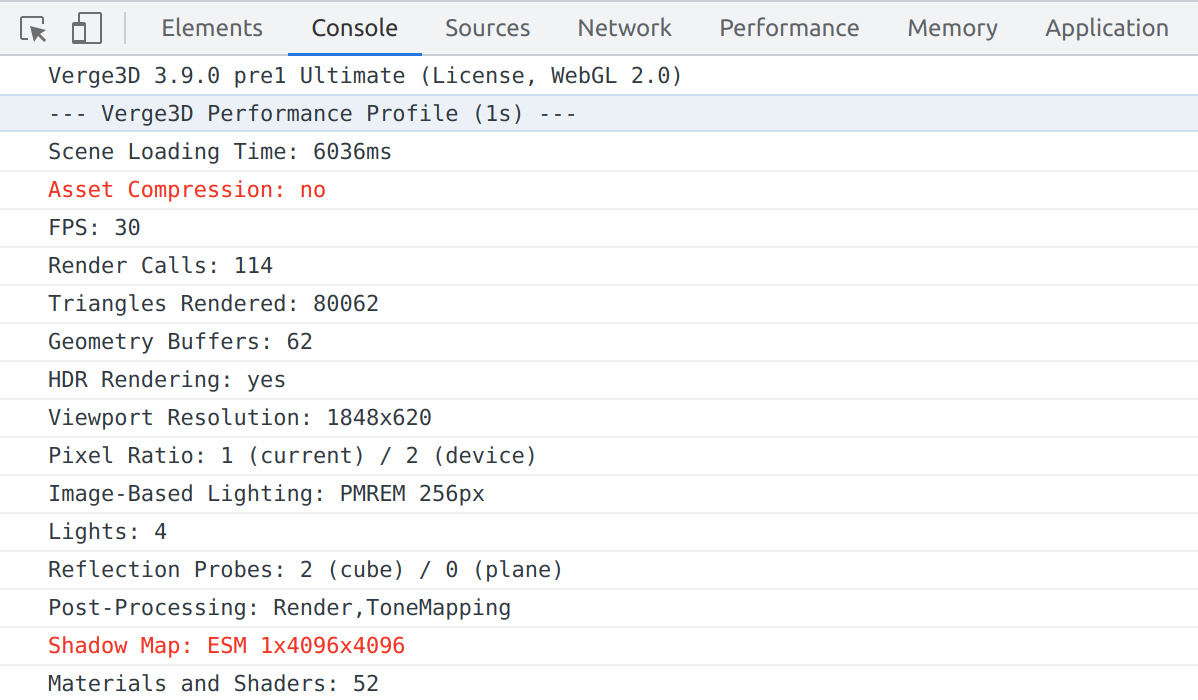This screenshot has width=1198, height=700.
Task: Select the Console tab
Action: tap(355, 28)
